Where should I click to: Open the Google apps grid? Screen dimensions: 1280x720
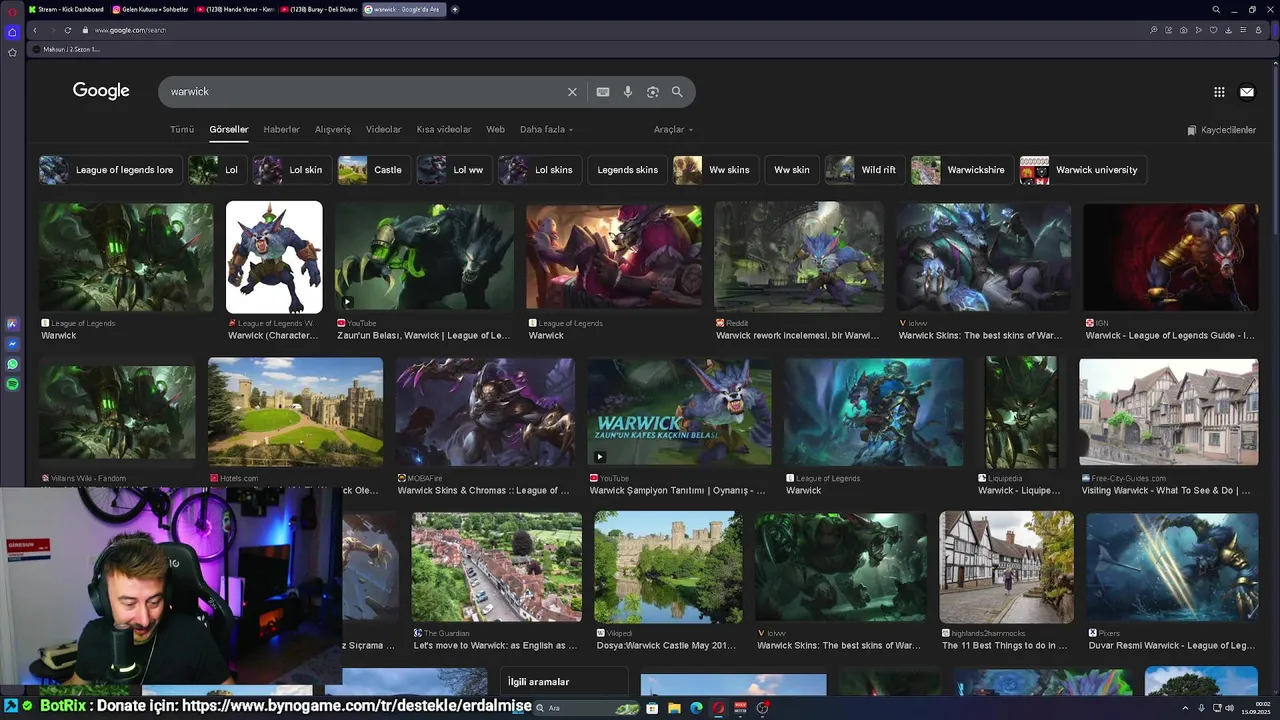1219,92
